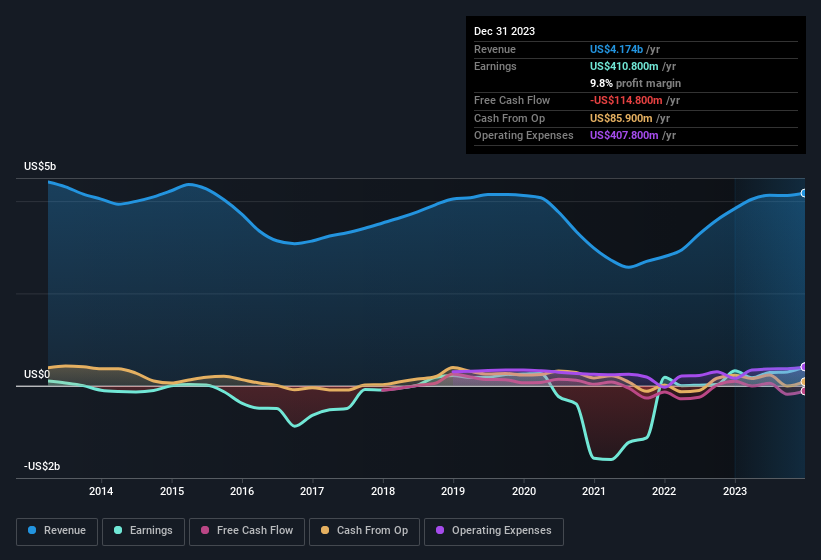Click the 2021 x-axis label

click(594, 491)
